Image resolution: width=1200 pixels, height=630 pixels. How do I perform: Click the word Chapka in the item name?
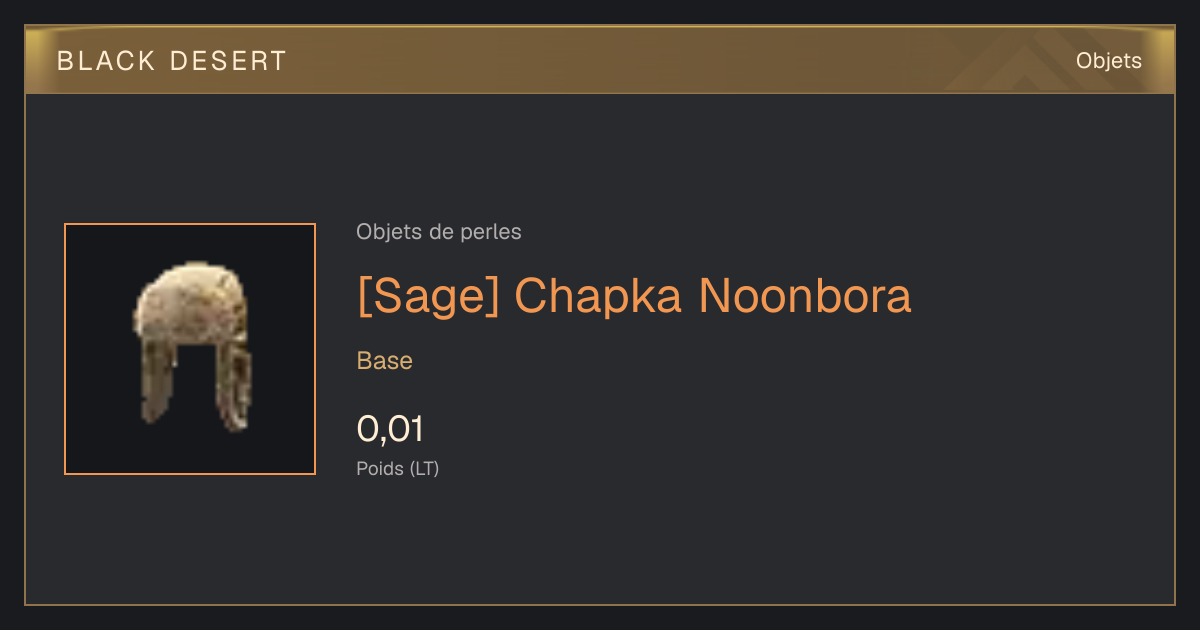click(598, 297)
